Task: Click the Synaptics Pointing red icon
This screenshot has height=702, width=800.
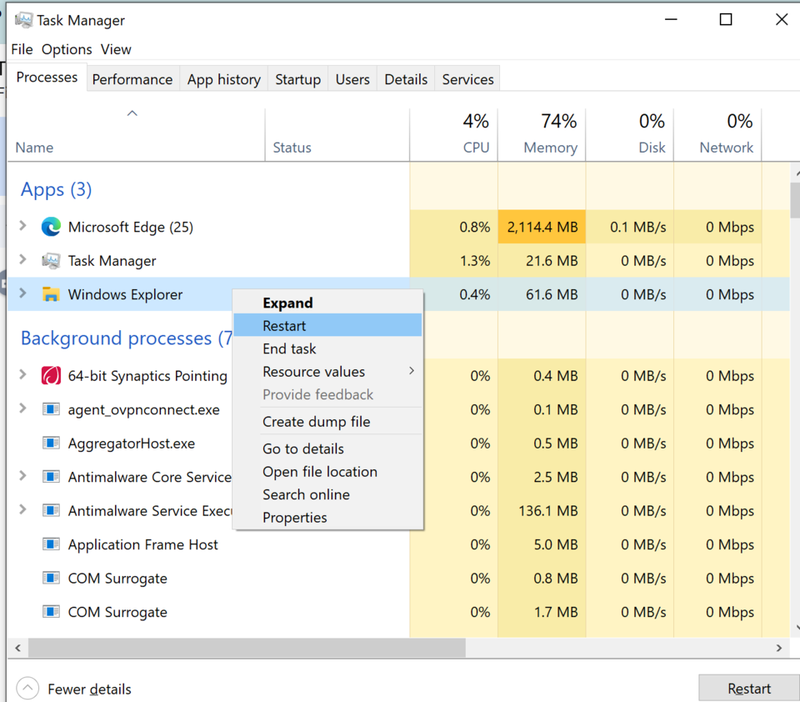Action: (51, 376)
